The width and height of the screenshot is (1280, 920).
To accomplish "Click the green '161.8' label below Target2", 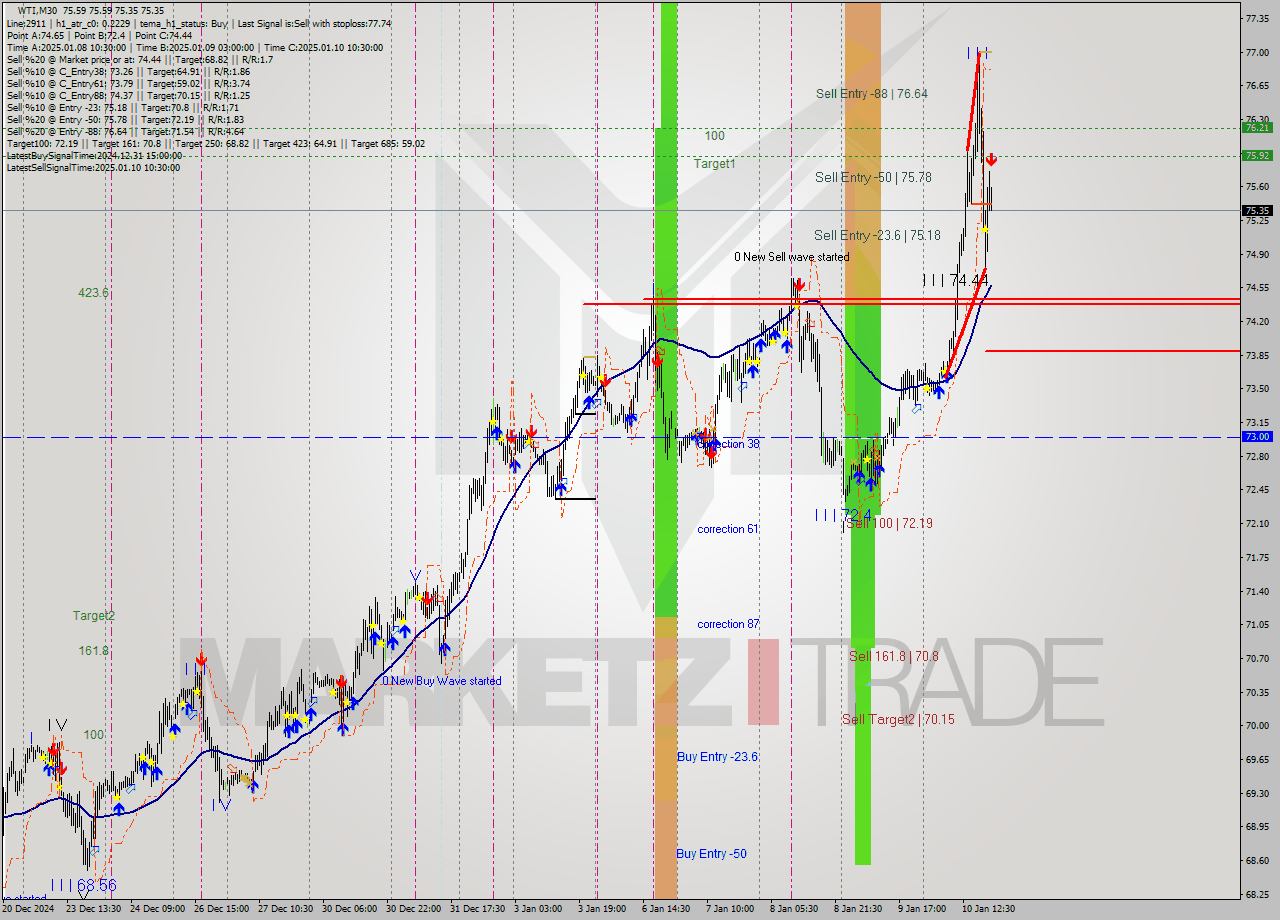I will pos(94,651).
